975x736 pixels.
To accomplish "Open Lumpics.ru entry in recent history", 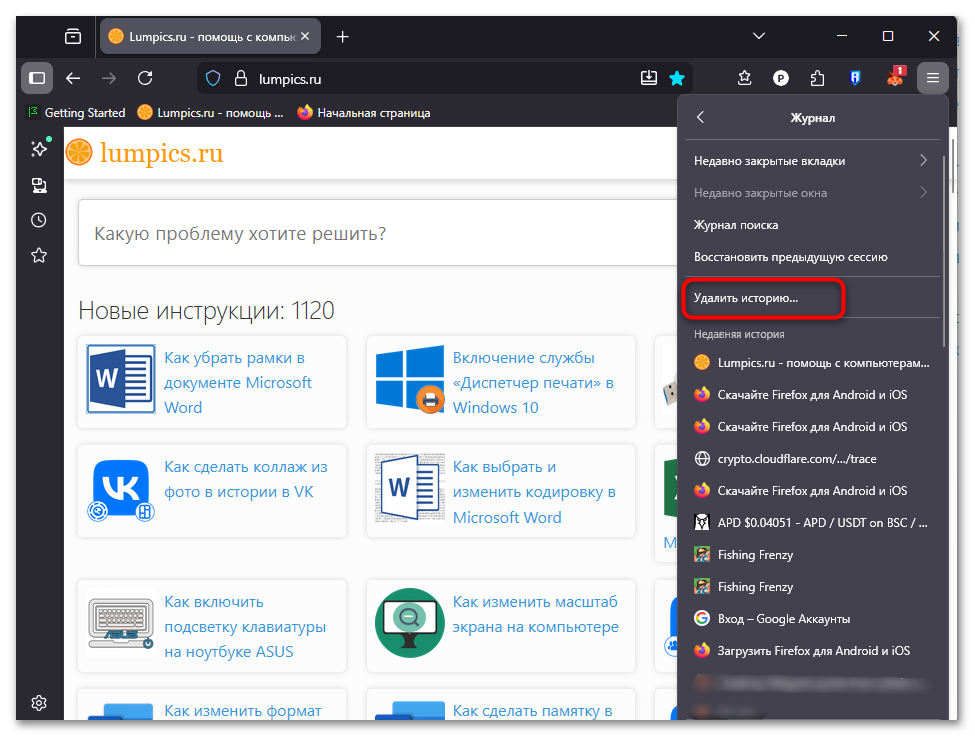I will [812, 362].
